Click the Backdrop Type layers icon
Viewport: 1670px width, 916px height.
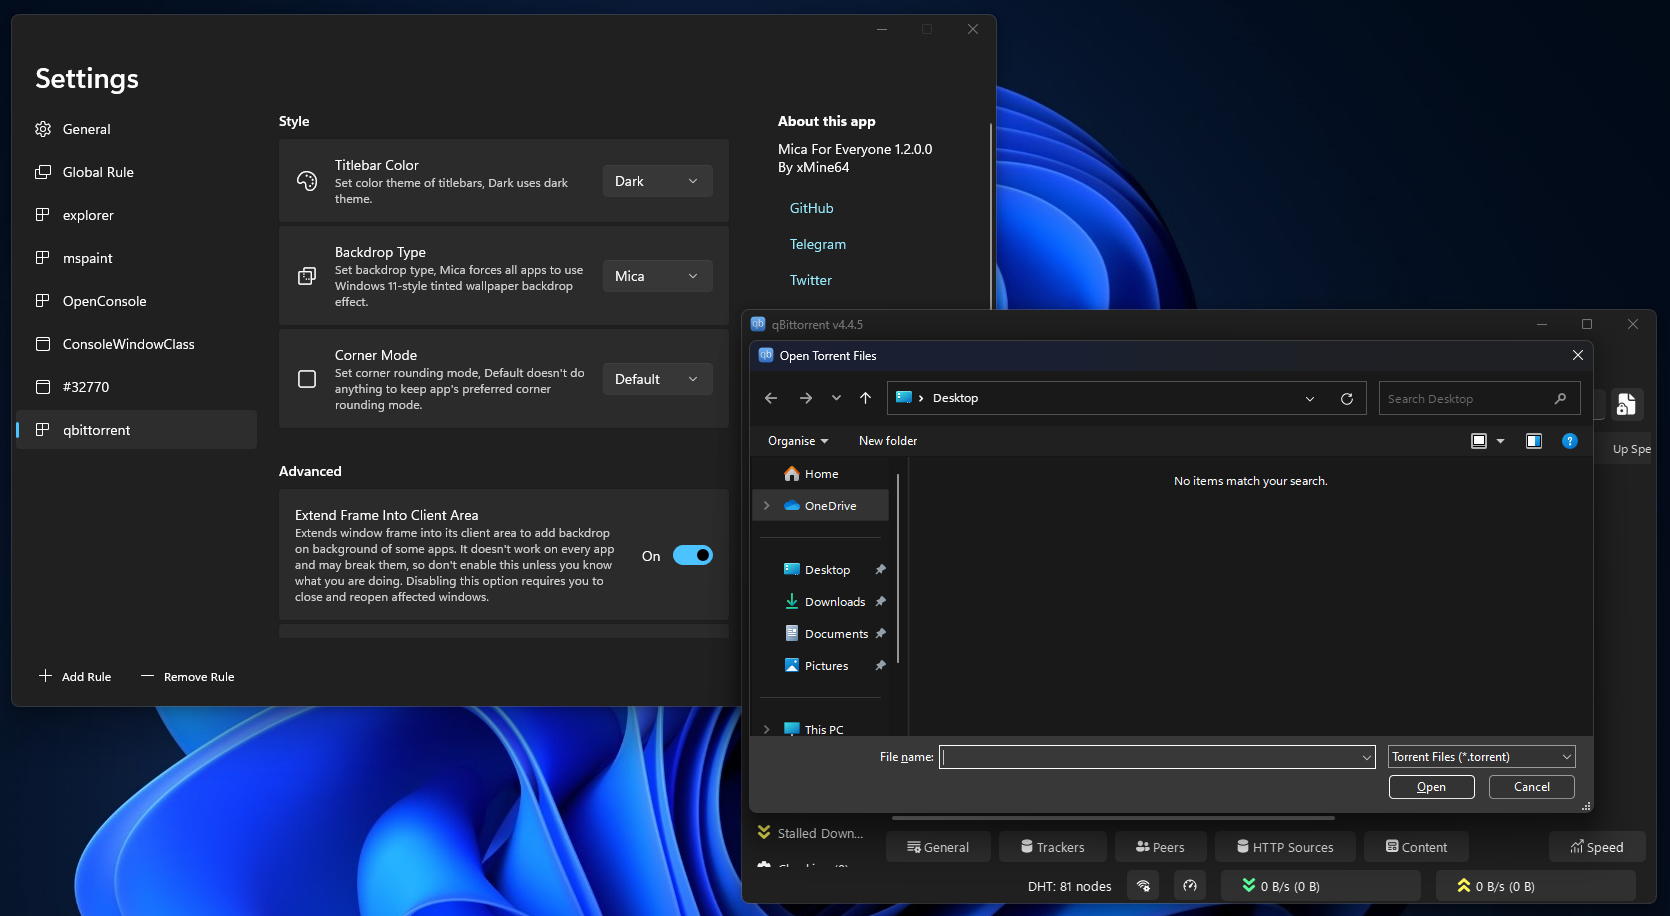307,276
